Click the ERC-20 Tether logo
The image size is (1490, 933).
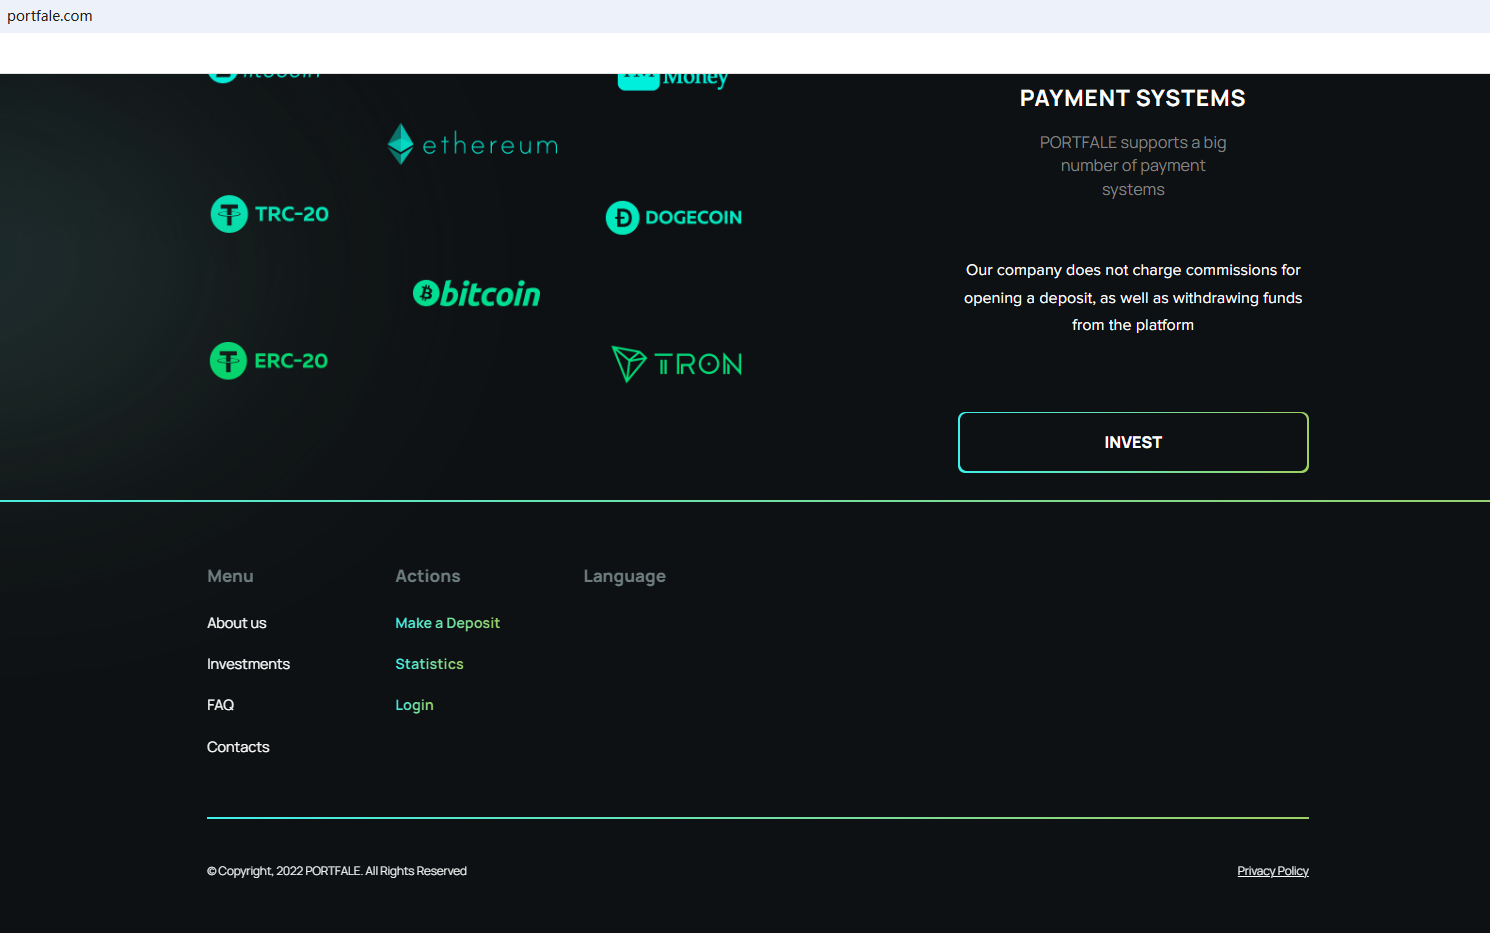tap(268, 361)
